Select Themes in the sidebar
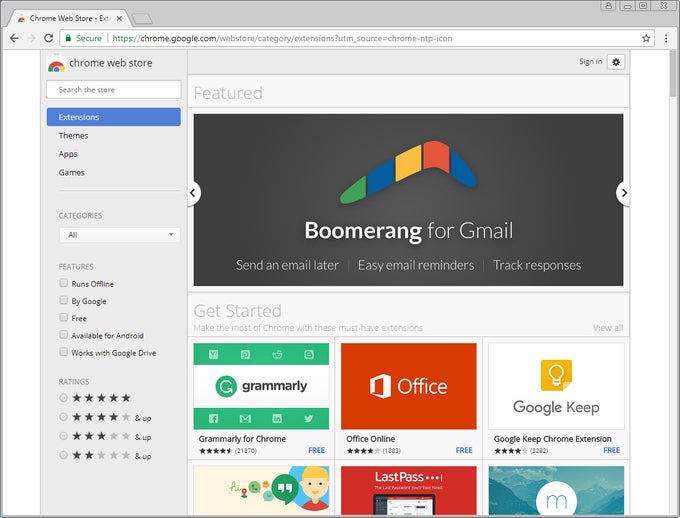The width and height of the screenshot is (680, 518). pyautogui.click(x=73, y=136)
